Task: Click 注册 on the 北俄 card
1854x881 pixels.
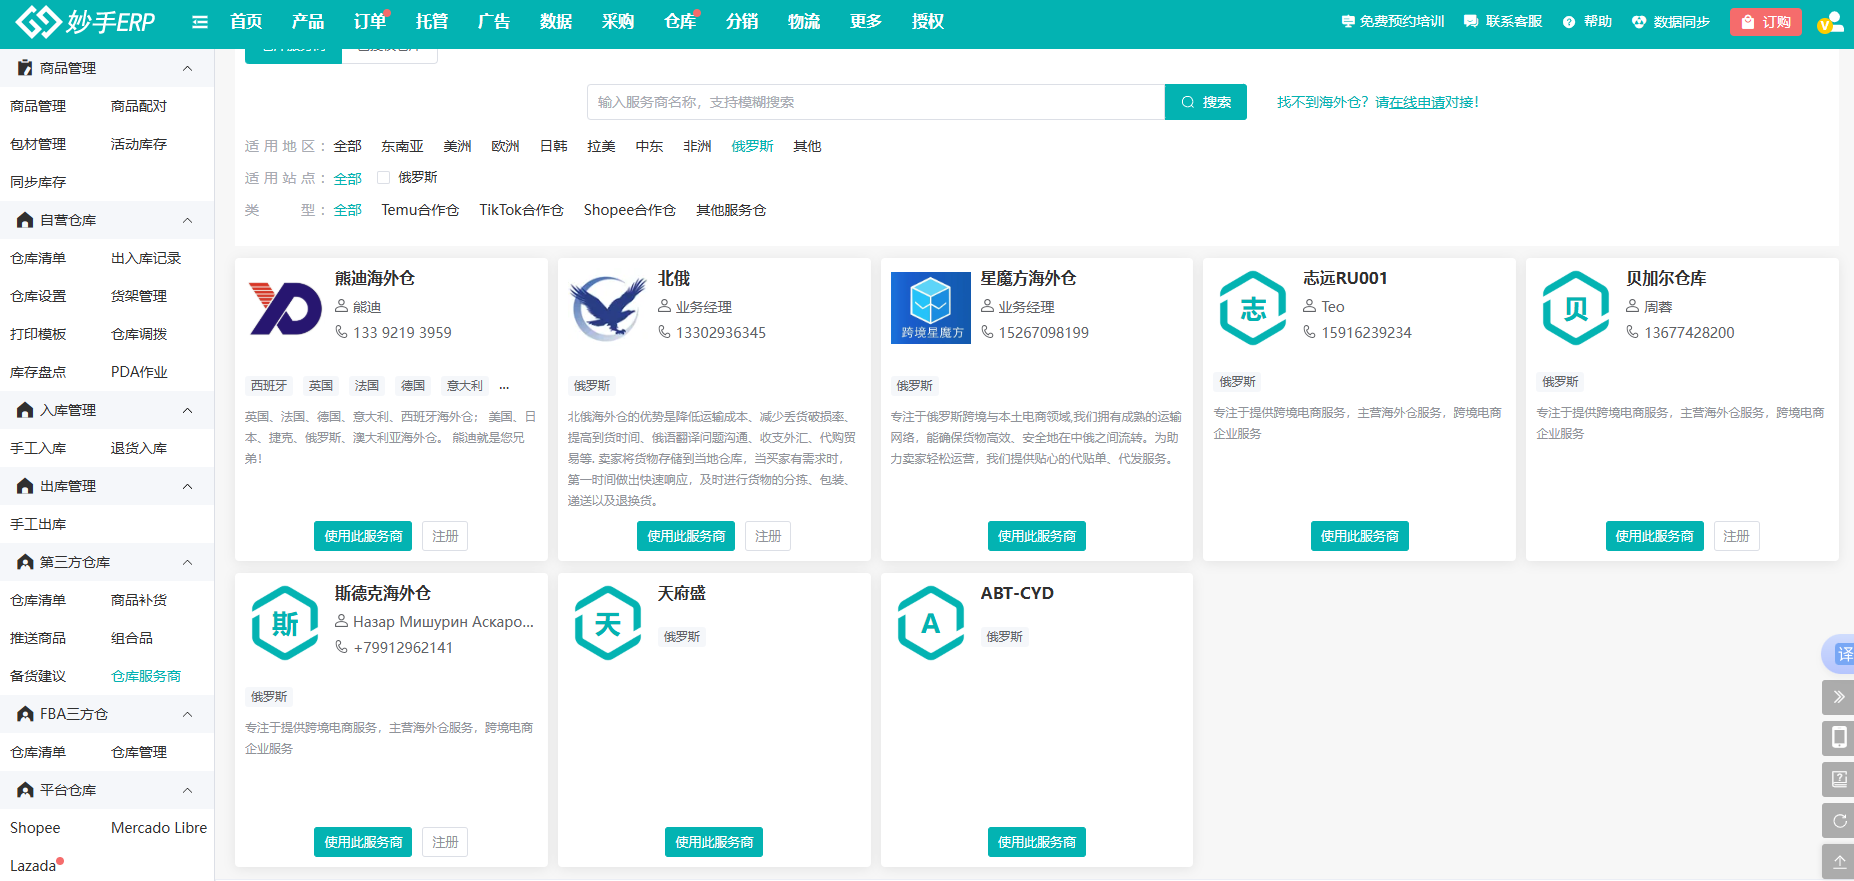Action: [x=768, y=536]
